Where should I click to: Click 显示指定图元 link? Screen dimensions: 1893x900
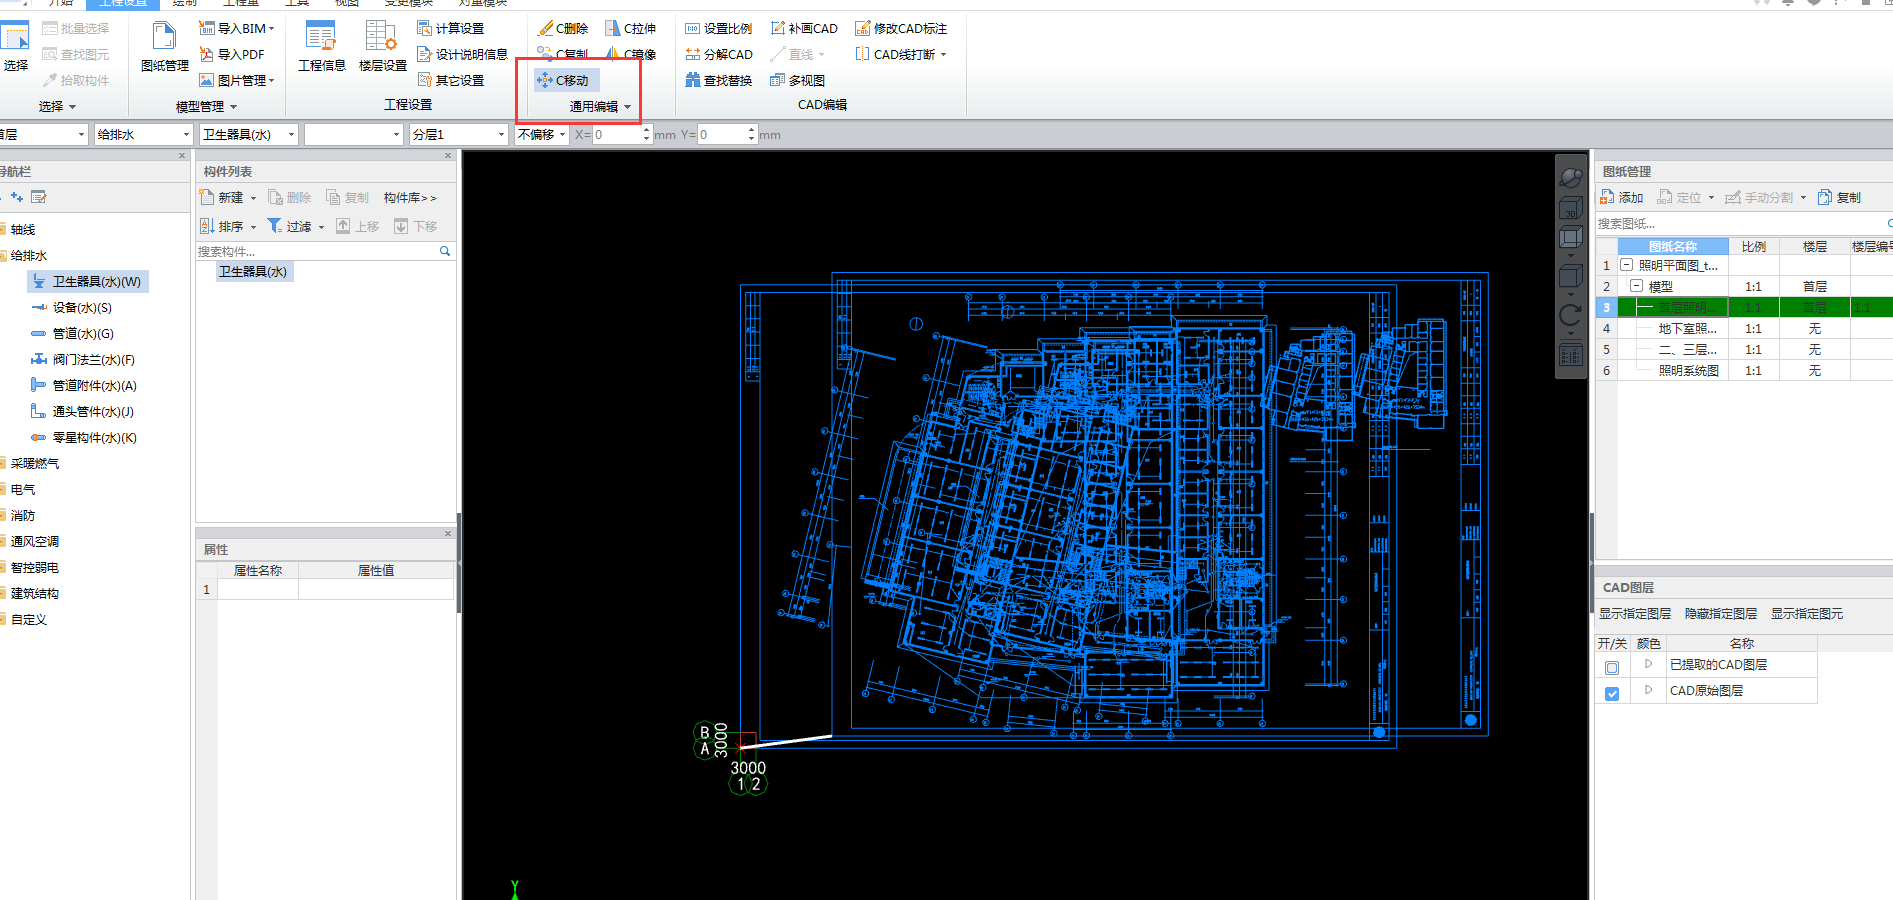click(1807, 614)
